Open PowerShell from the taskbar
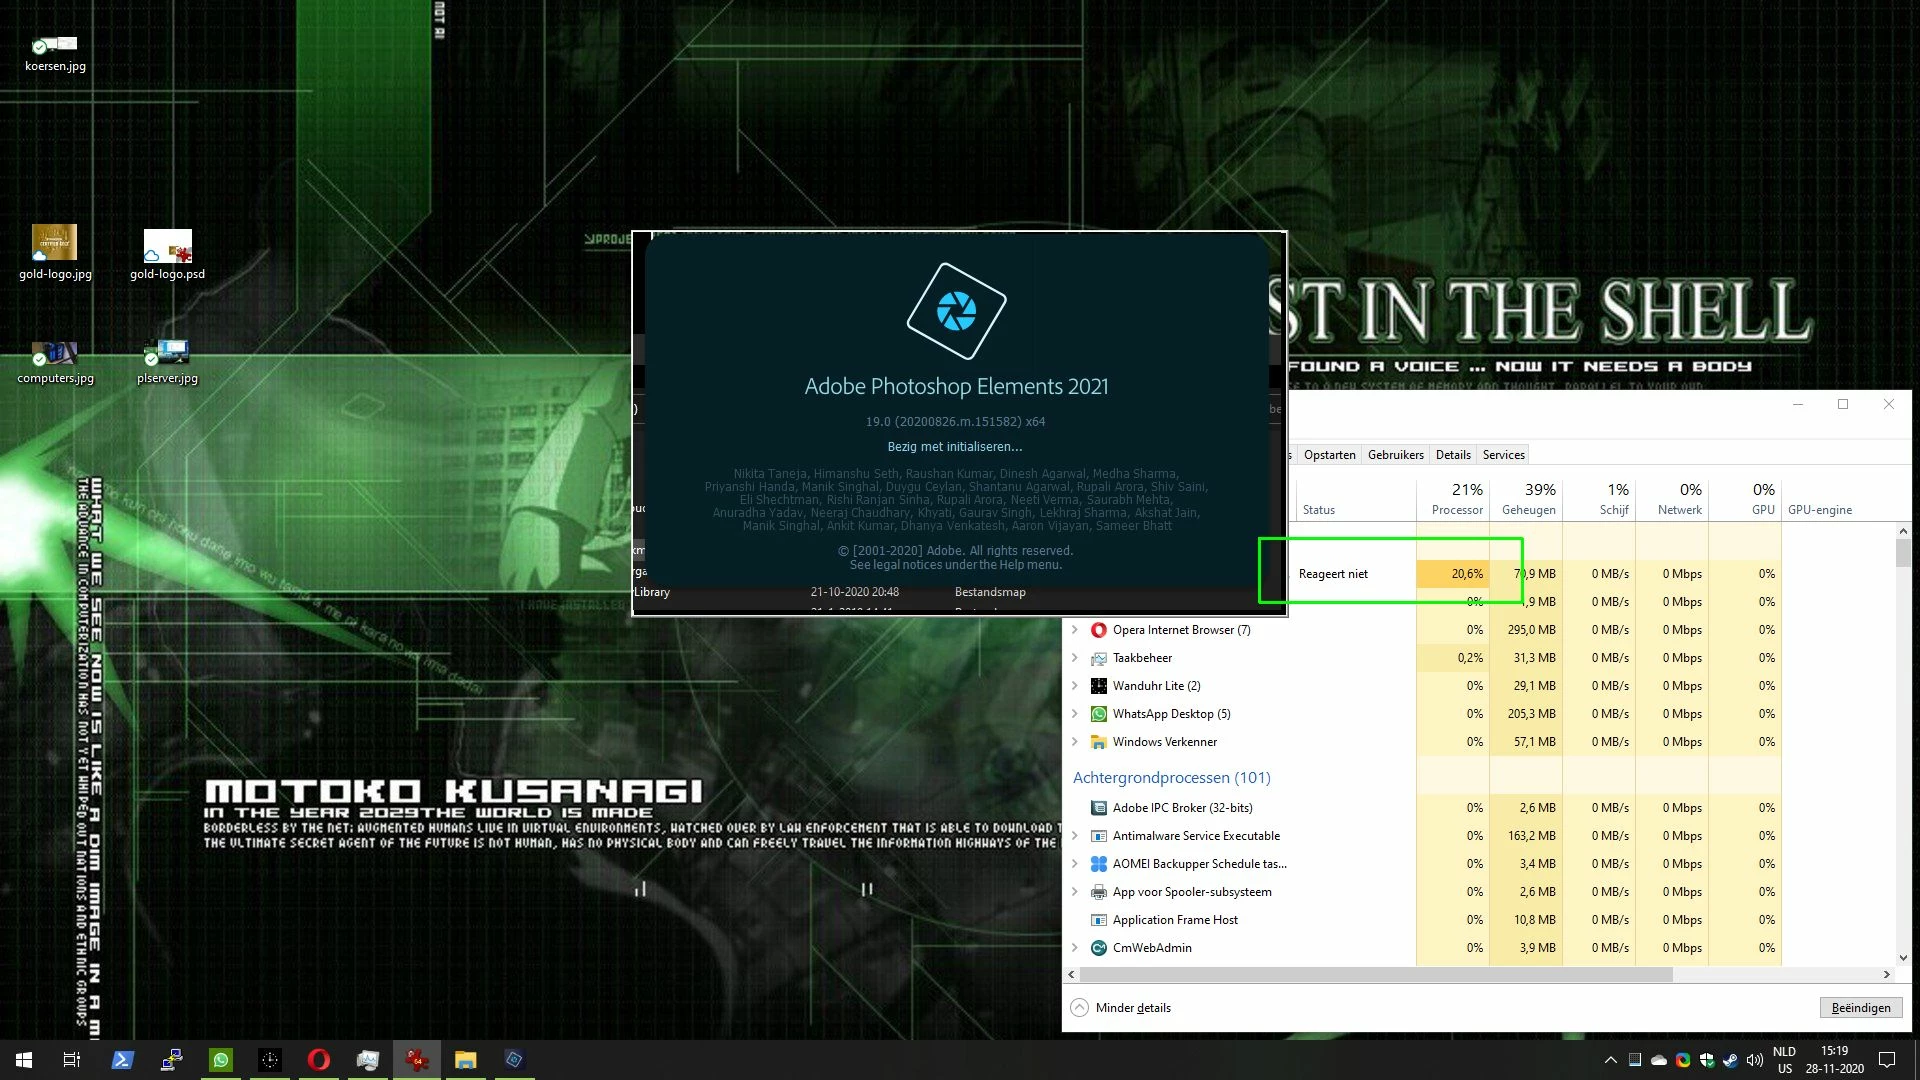The image size is (1920, 1080). (123, 1060)
